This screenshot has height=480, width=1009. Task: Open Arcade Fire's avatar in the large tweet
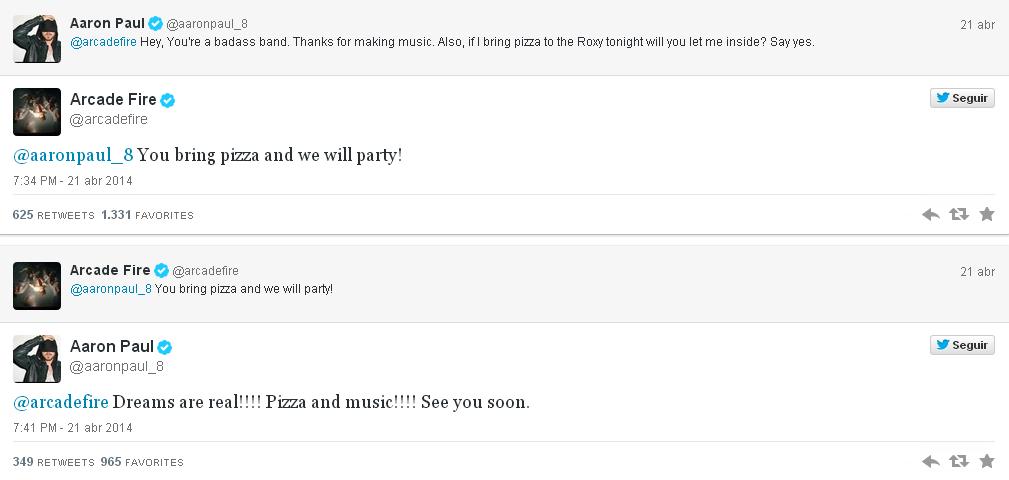pos(37,111)
